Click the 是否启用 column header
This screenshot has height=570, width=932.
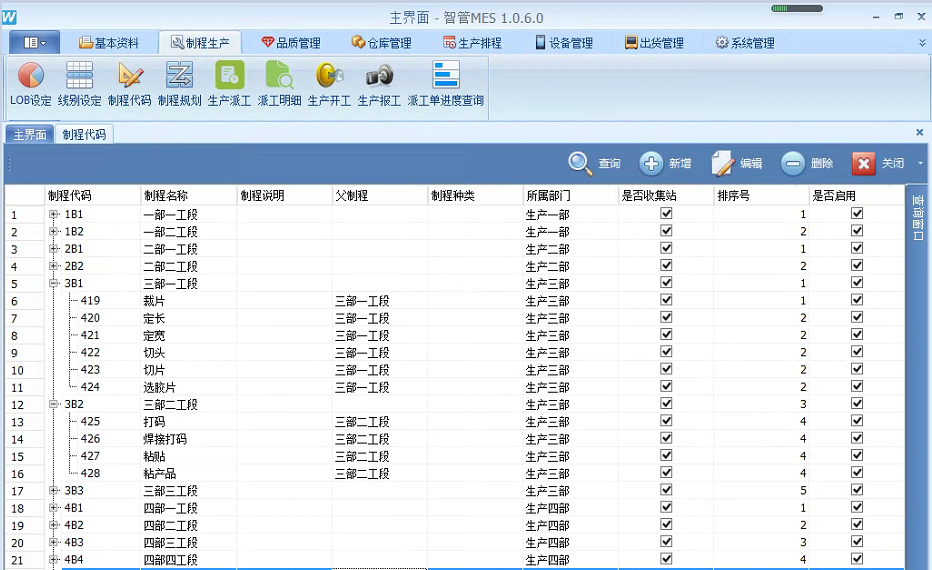coord(857,196)
